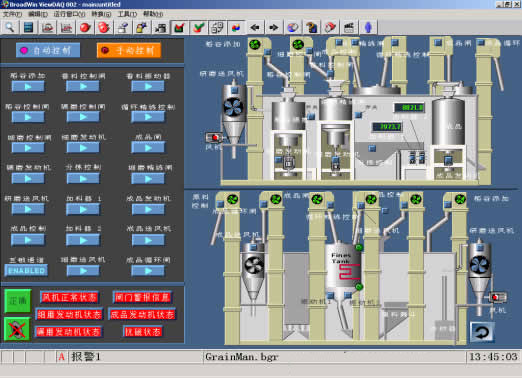Click the forward arrow toolbar icon
The width and height of the screenshot is (522, 378).
[x=274, y=27]
